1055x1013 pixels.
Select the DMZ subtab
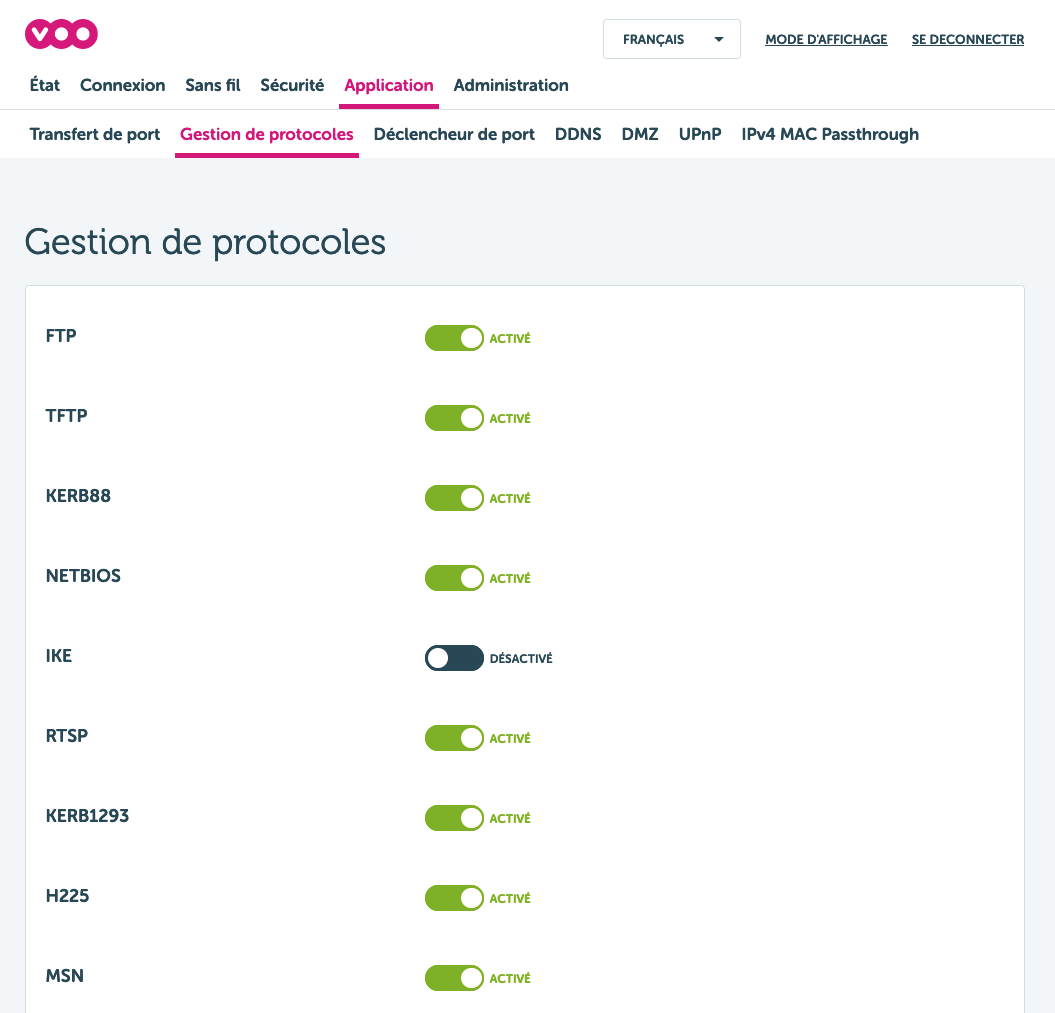[640, 134]
